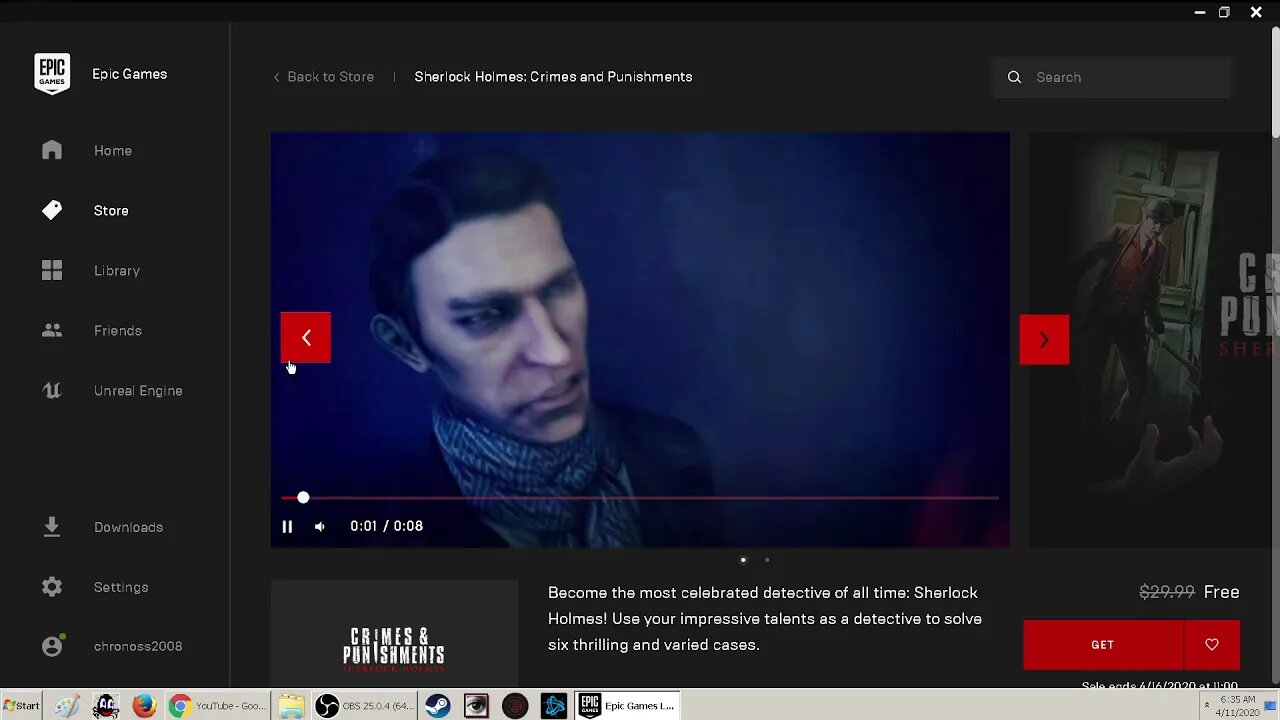
Task: Switch to Epic Games Launcher taskbar button
Action: coord(628,706)
